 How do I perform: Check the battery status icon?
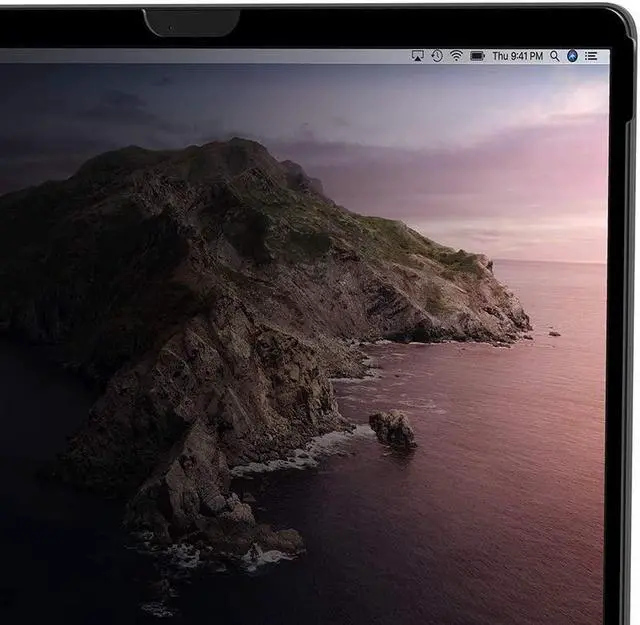(477, 56)
